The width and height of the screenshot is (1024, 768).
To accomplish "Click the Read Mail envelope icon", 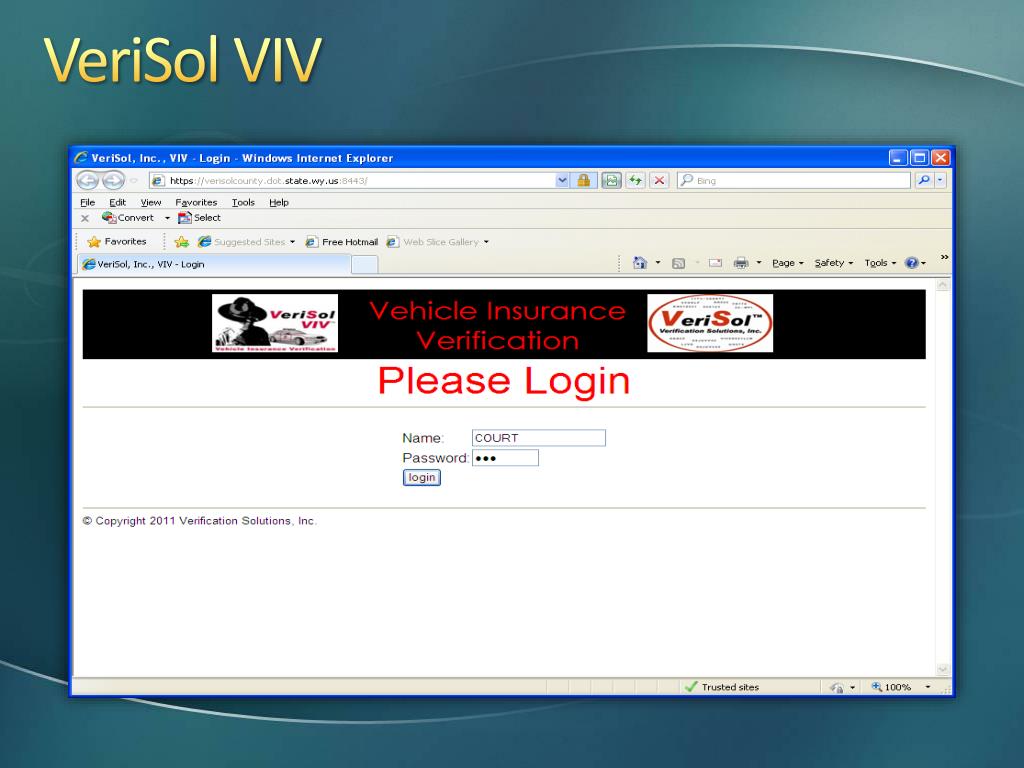I will click(715, 263).
